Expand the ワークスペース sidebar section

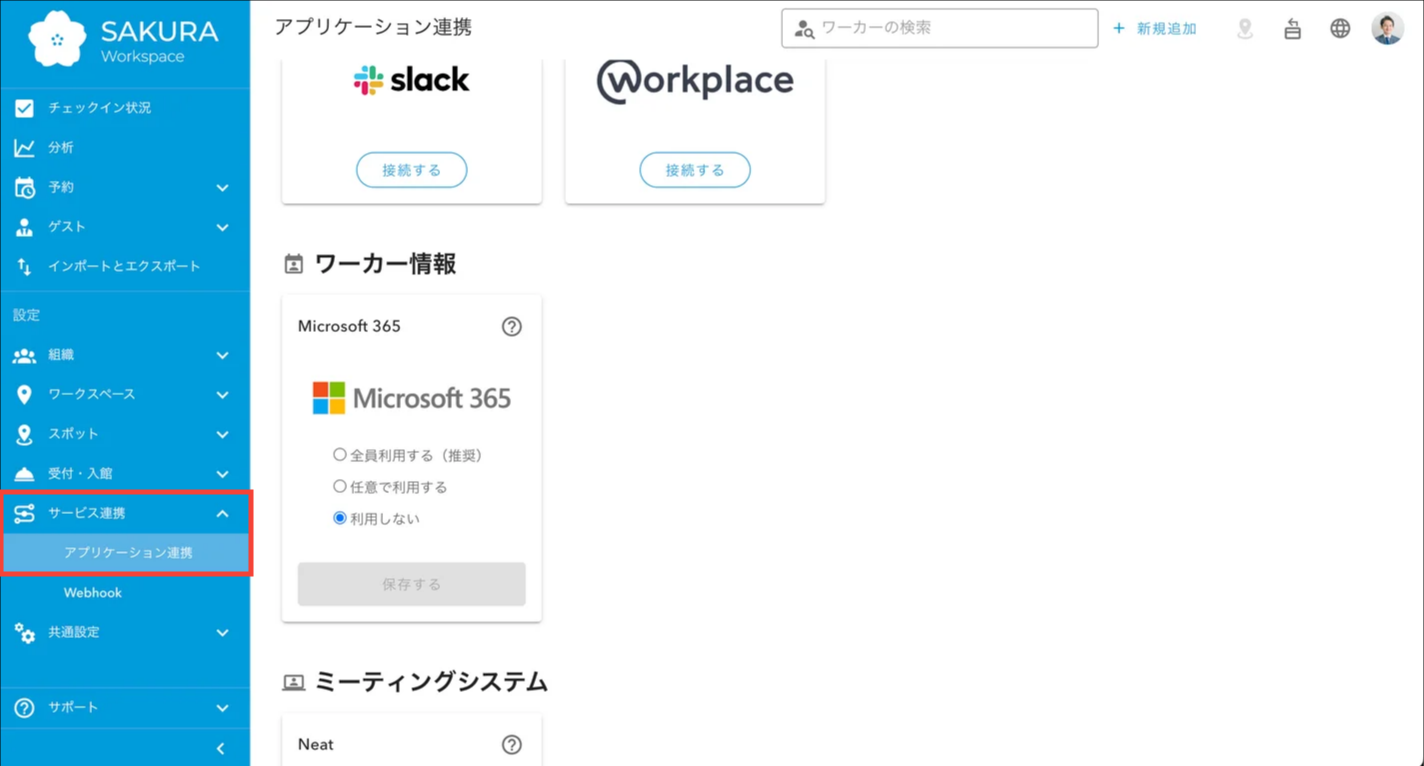click(x=222, y=395)
